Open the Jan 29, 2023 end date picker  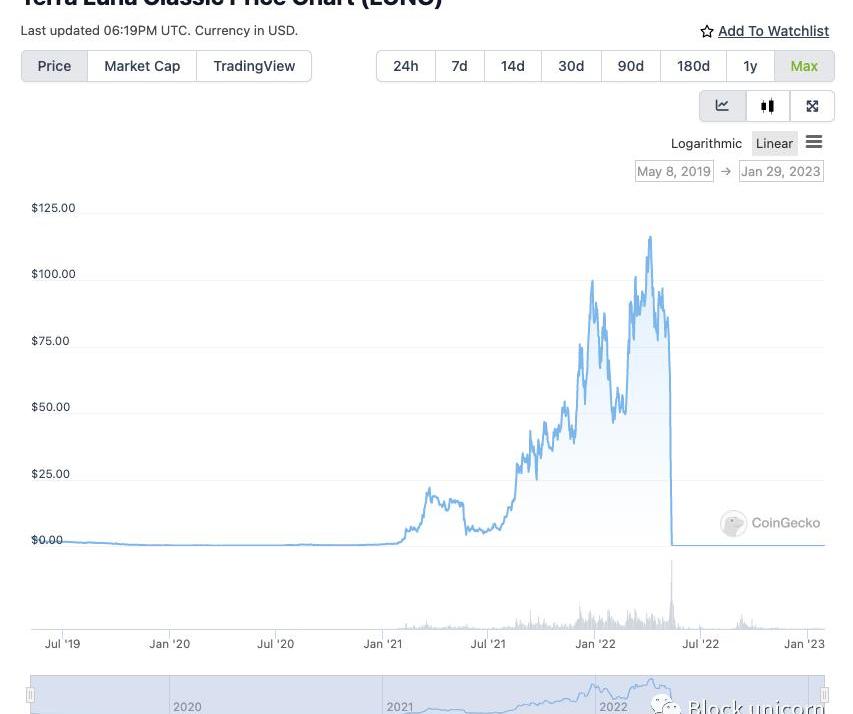(x=780, y=172)
